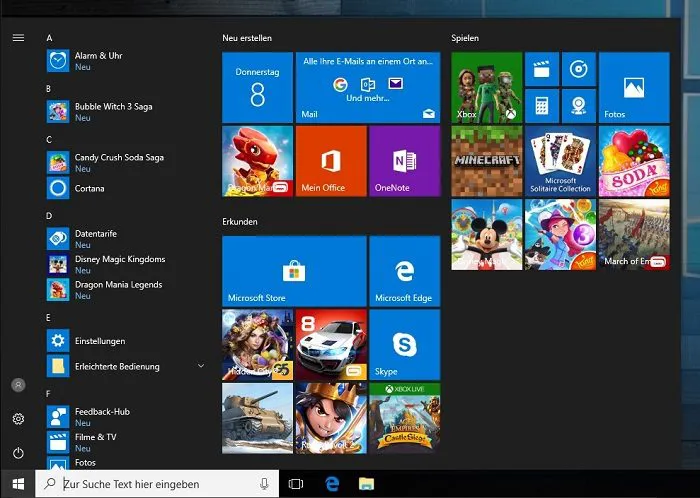Open the OneNote tile
The height and width of the screenshot is (498, 700).
405,161
